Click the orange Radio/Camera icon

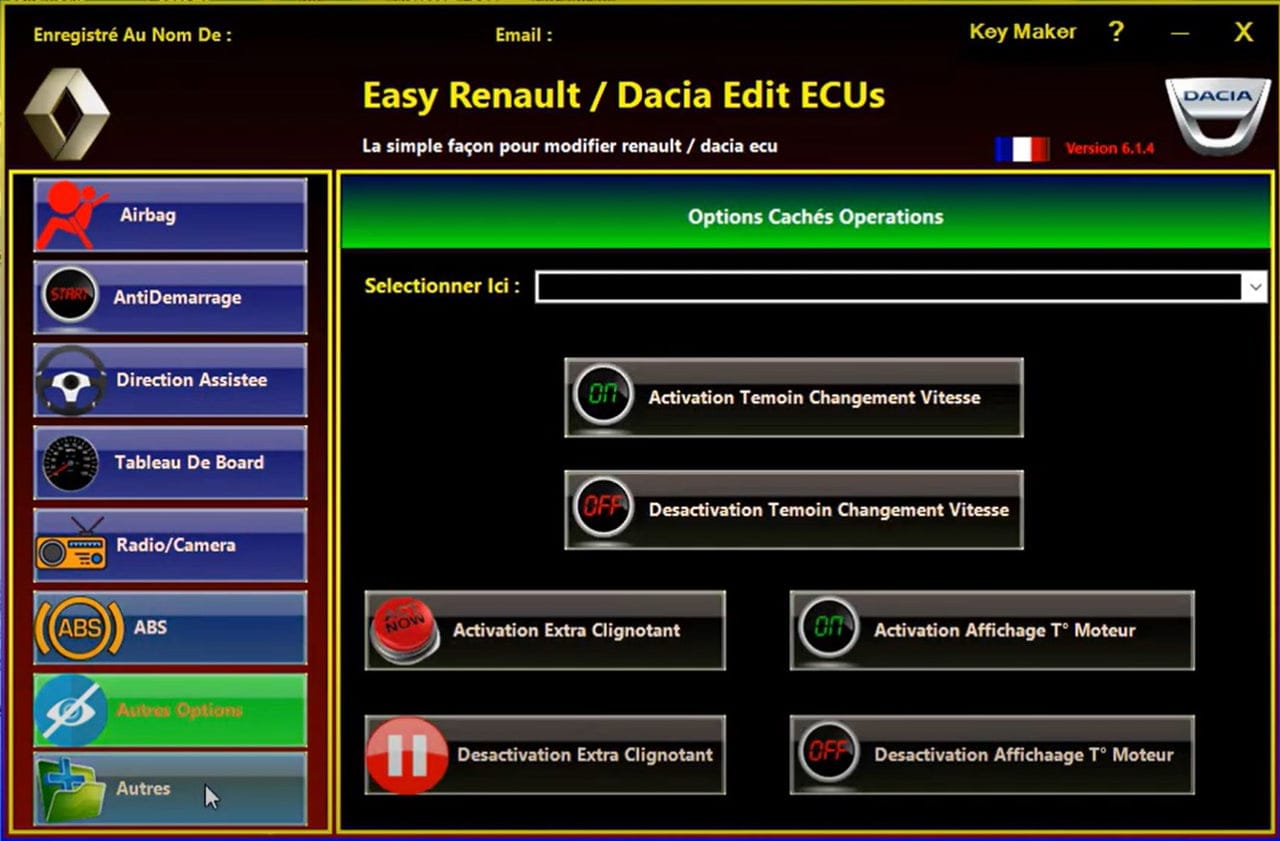pos(71,546)
